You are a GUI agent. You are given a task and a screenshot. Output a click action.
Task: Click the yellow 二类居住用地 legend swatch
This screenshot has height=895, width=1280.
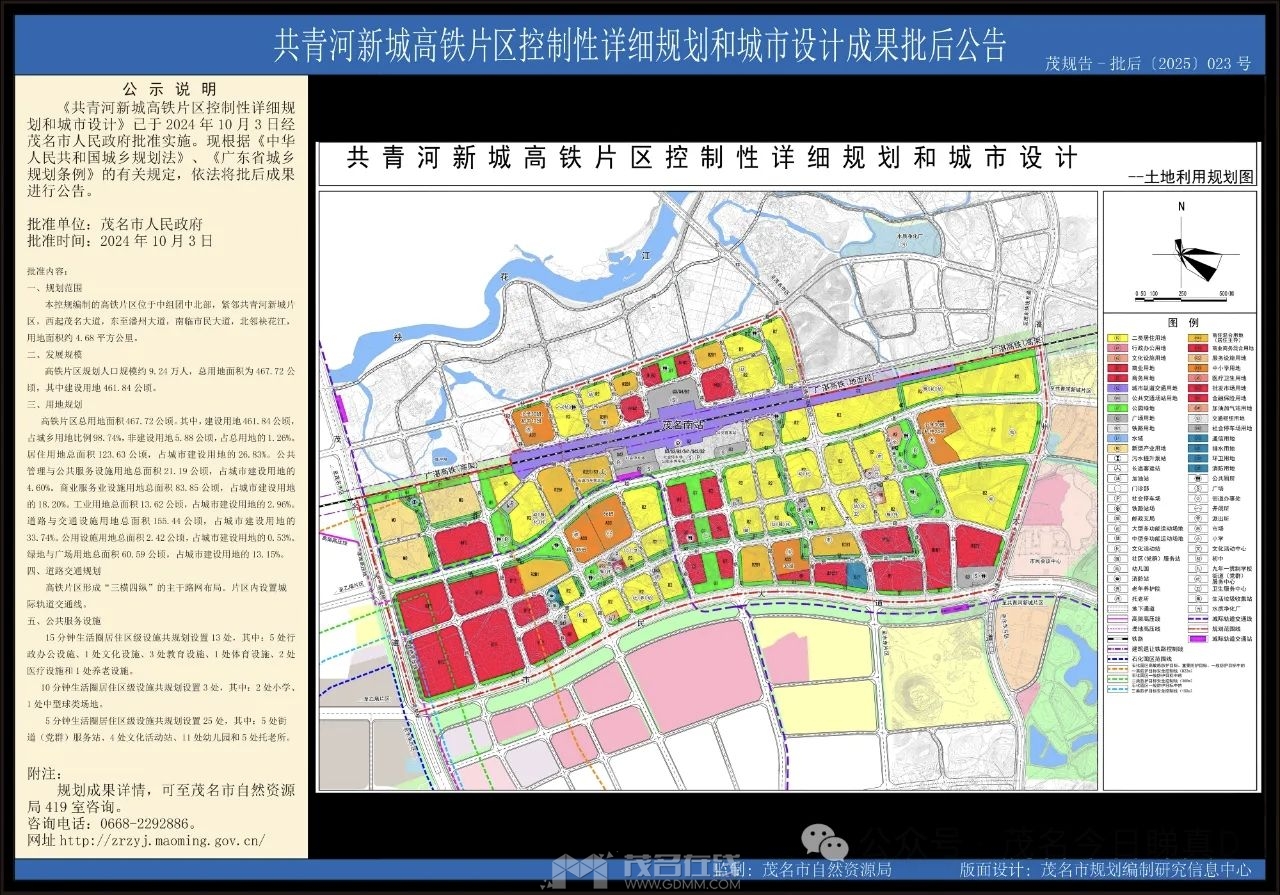(x=1116, y=339)
